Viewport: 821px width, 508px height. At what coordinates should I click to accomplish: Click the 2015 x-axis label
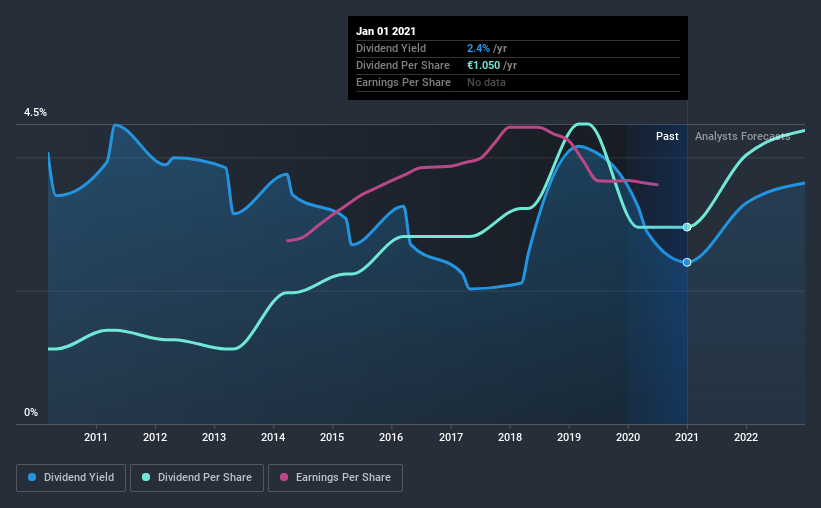[332, 437]
